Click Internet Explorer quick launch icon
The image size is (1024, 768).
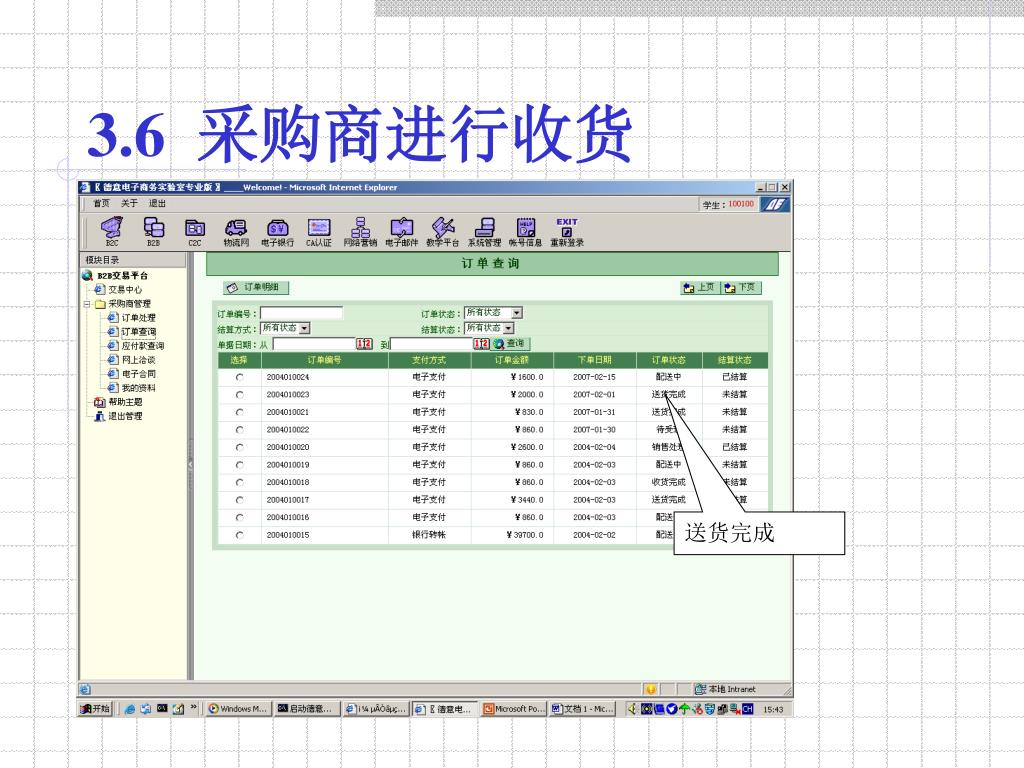coord(129,709)
